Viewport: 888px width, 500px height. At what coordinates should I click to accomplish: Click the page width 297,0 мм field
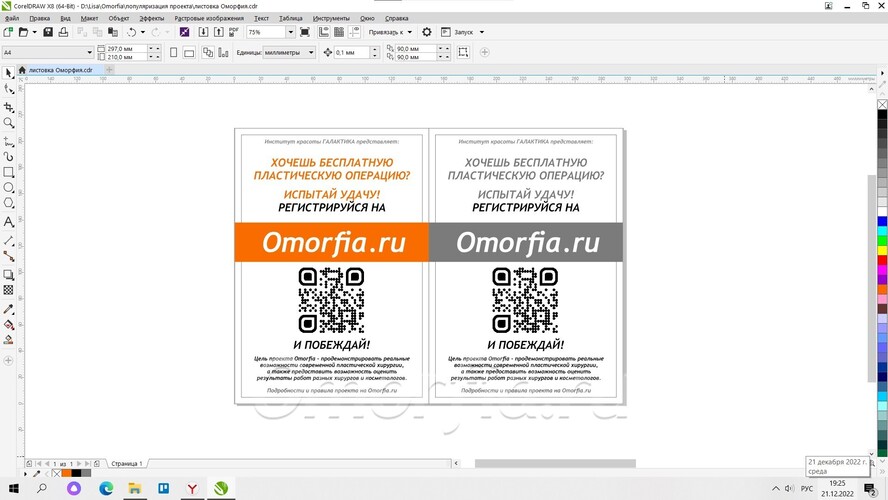point(127,49)
